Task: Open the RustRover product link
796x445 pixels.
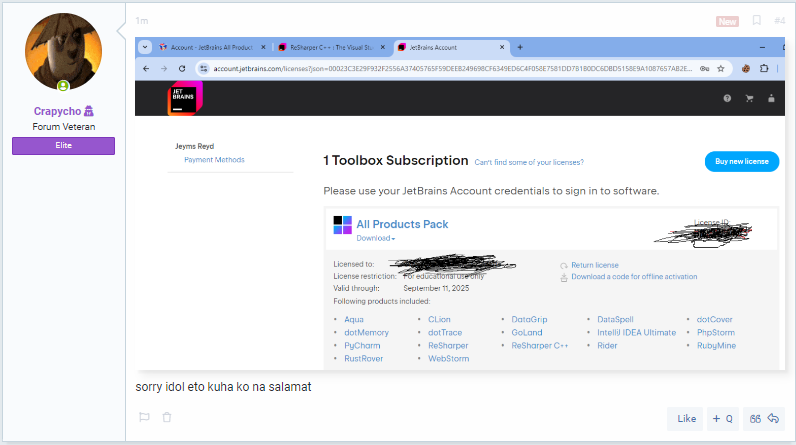Action: [363, 359]
